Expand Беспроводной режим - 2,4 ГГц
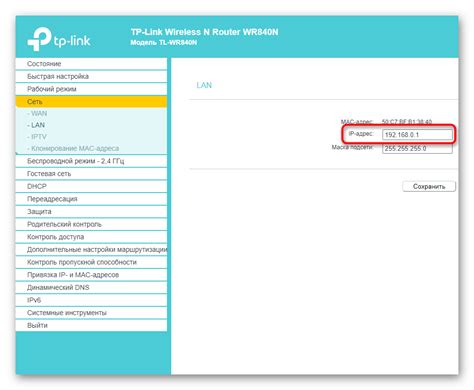The height and width of the screenshot is (390, 474). (91, 161)
